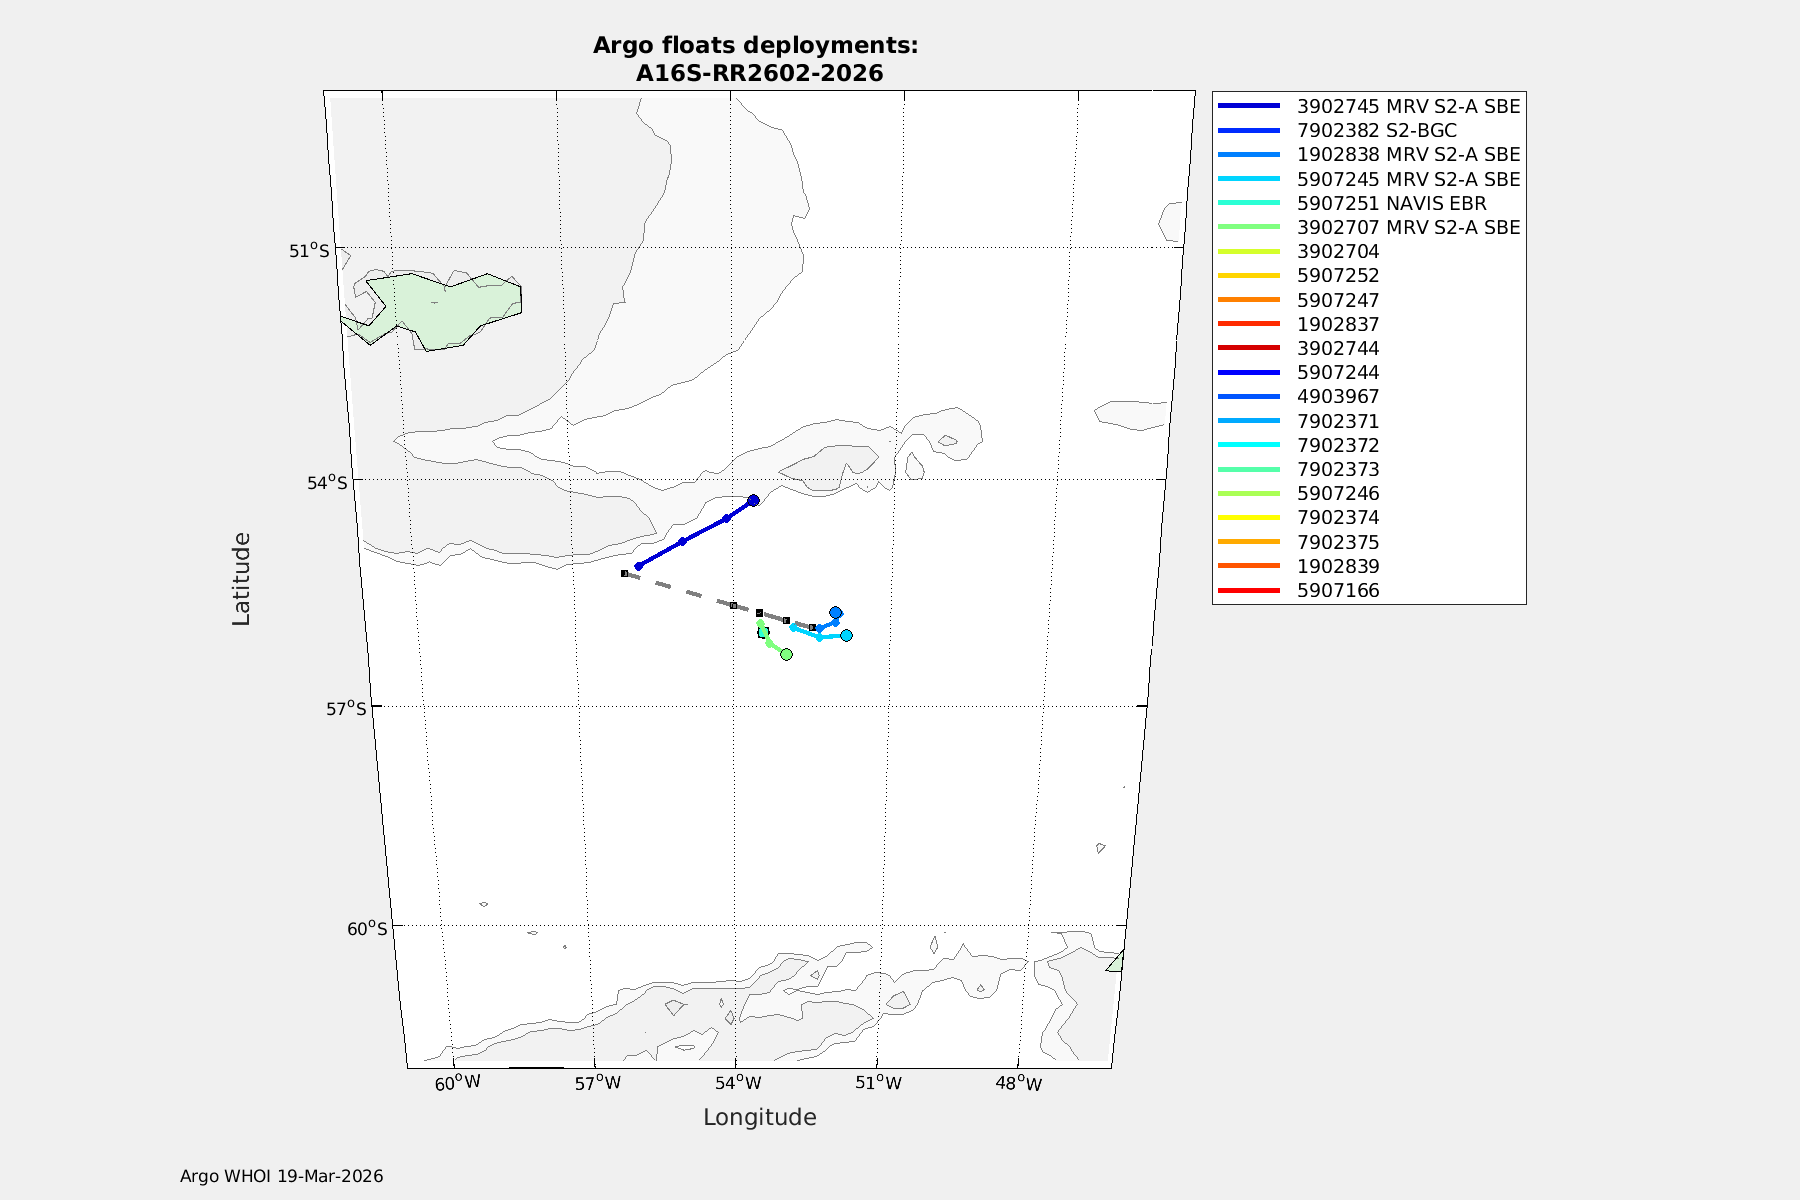Click the yellow legend line beside 7902374

pyautogui.click(x=1248, y=518)
